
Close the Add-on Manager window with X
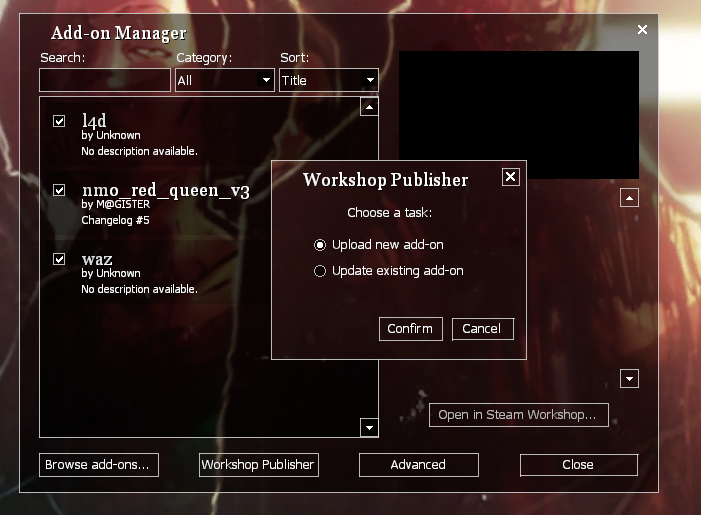(642, 30)
